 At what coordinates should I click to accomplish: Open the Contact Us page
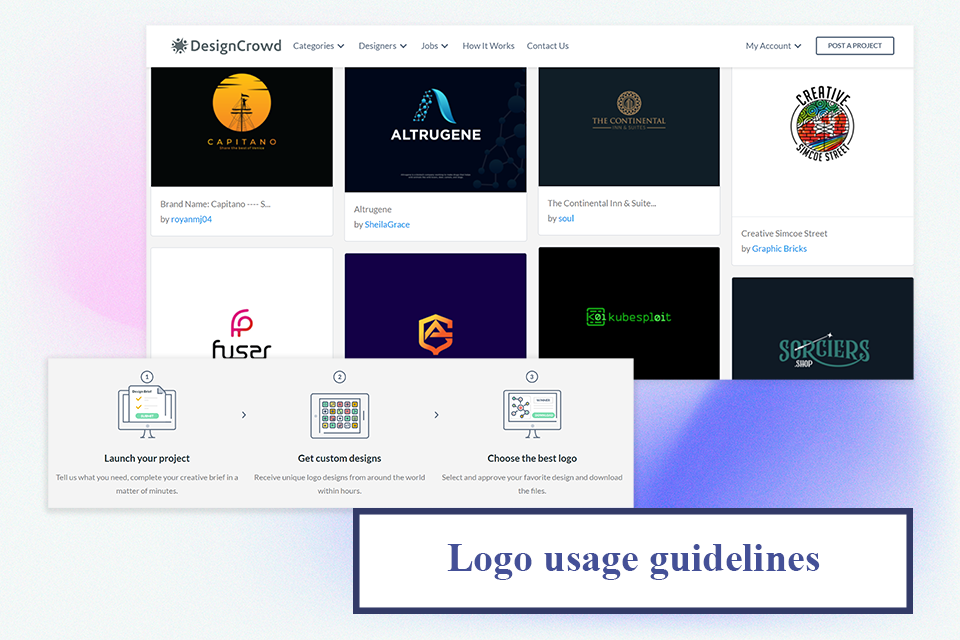(x=547, y=46)
